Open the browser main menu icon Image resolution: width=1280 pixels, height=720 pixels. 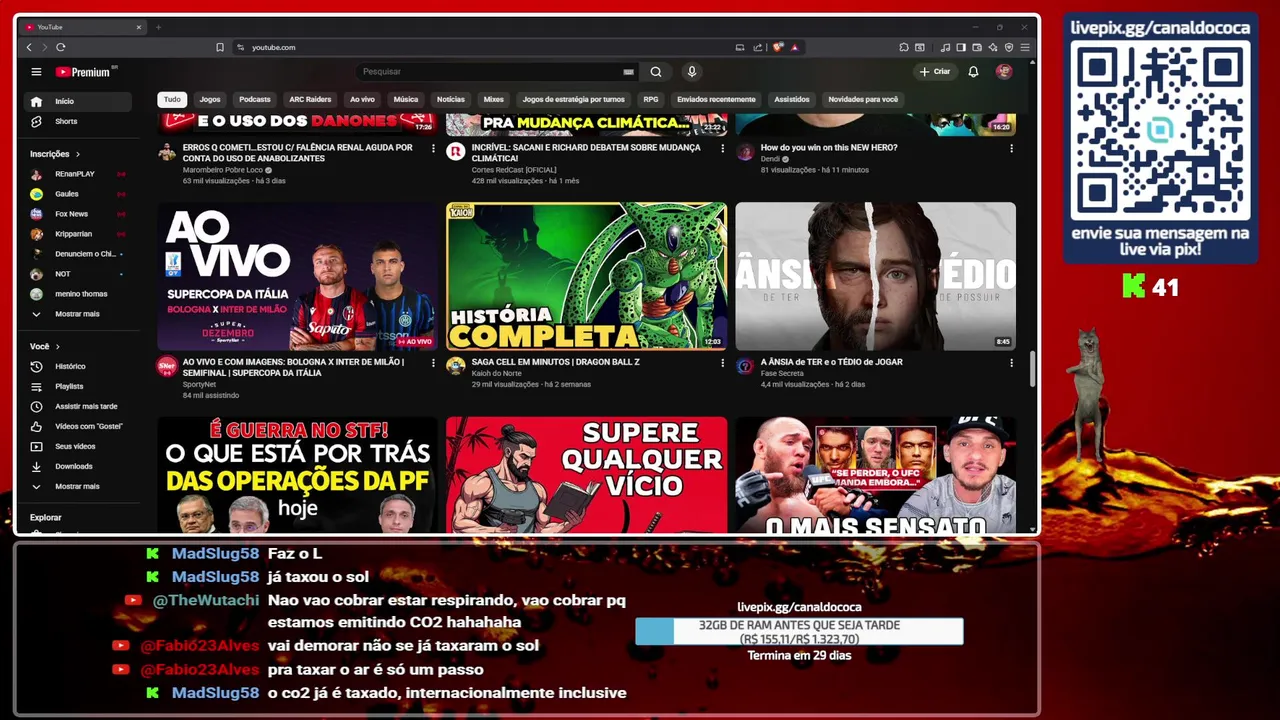pyautogui.click(x=1025, y=47)
